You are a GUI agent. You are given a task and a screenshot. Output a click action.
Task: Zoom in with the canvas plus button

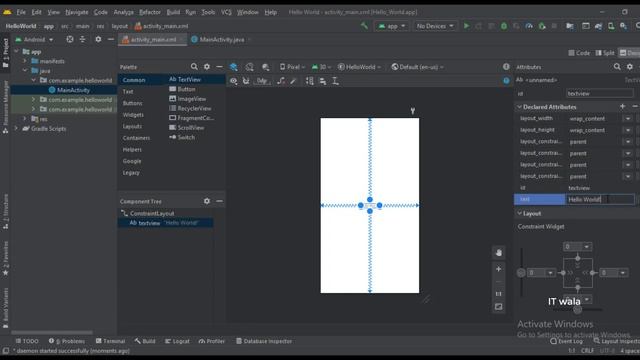pyautogui.click(x=498, y=269)
